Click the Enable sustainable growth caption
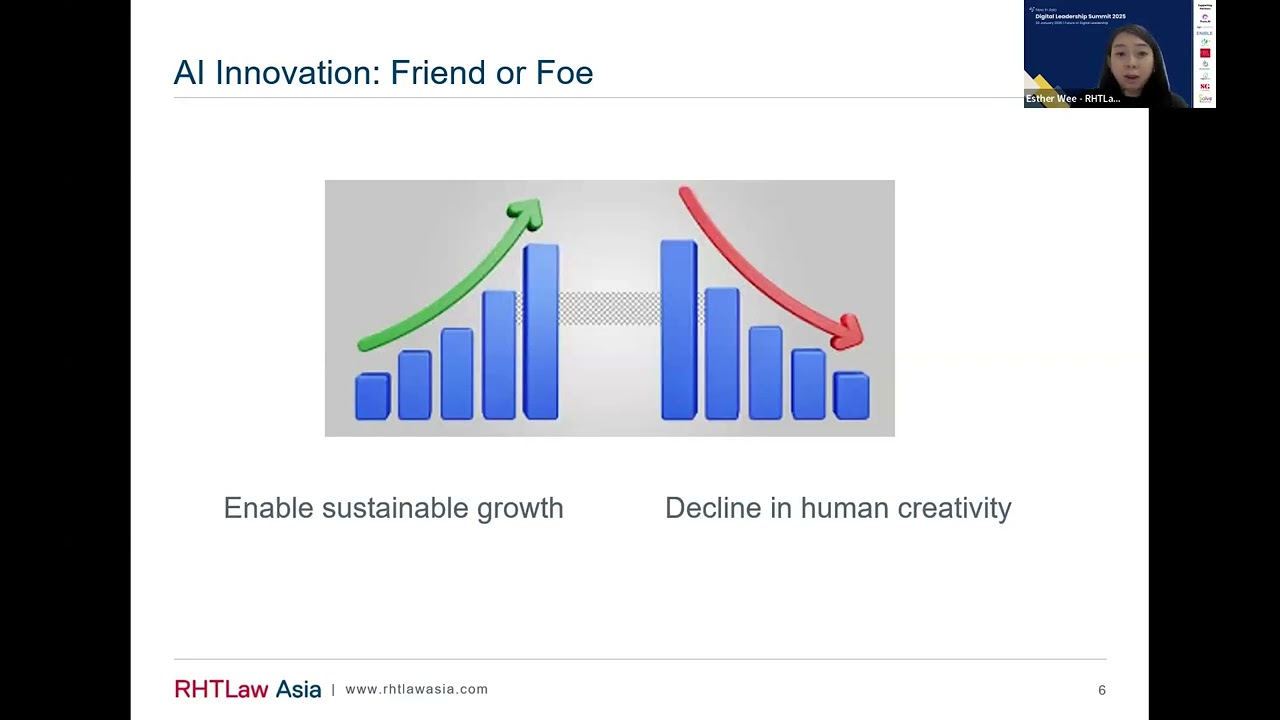The height and width of the screenshot is (720, 1280). coord(394,508)
